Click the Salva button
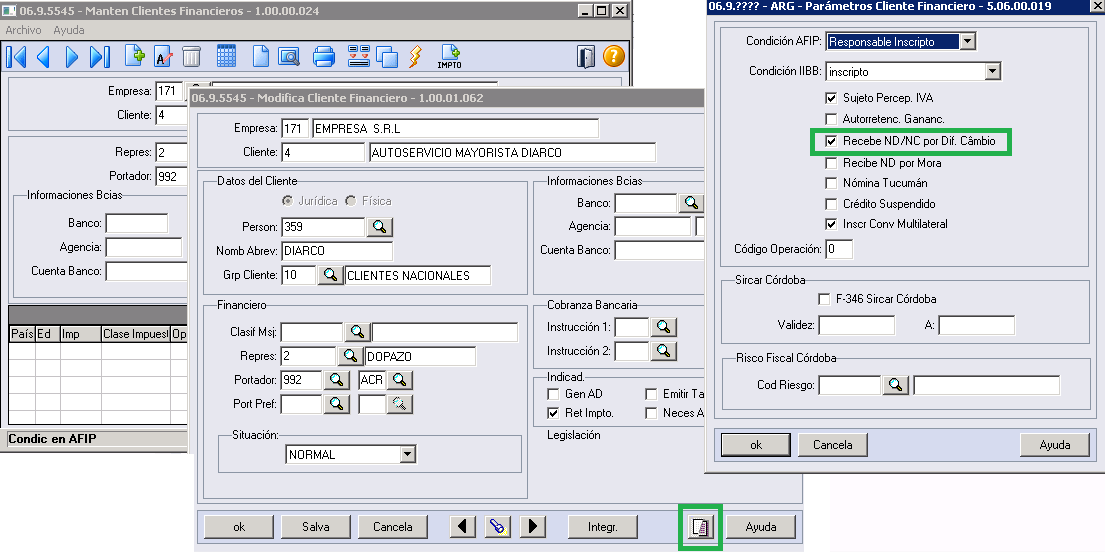This screenshot has width=1105, height=555. click(x=316, y=526)
